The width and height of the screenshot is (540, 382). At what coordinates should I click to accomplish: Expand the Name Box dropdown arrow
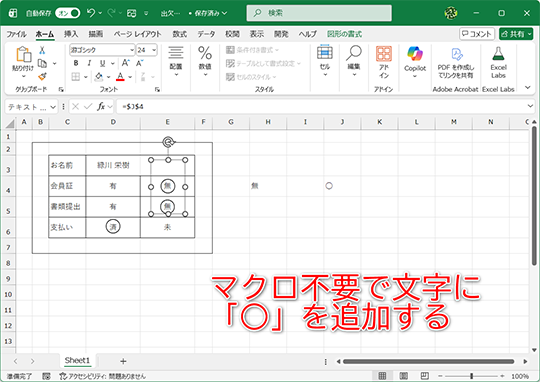click(53, 107)
